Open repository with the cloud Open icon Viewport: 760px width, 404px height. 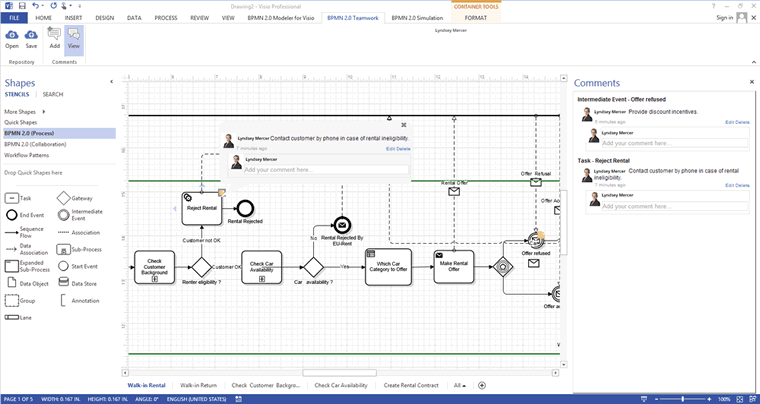pyautogui.click(x=12, y=39)
